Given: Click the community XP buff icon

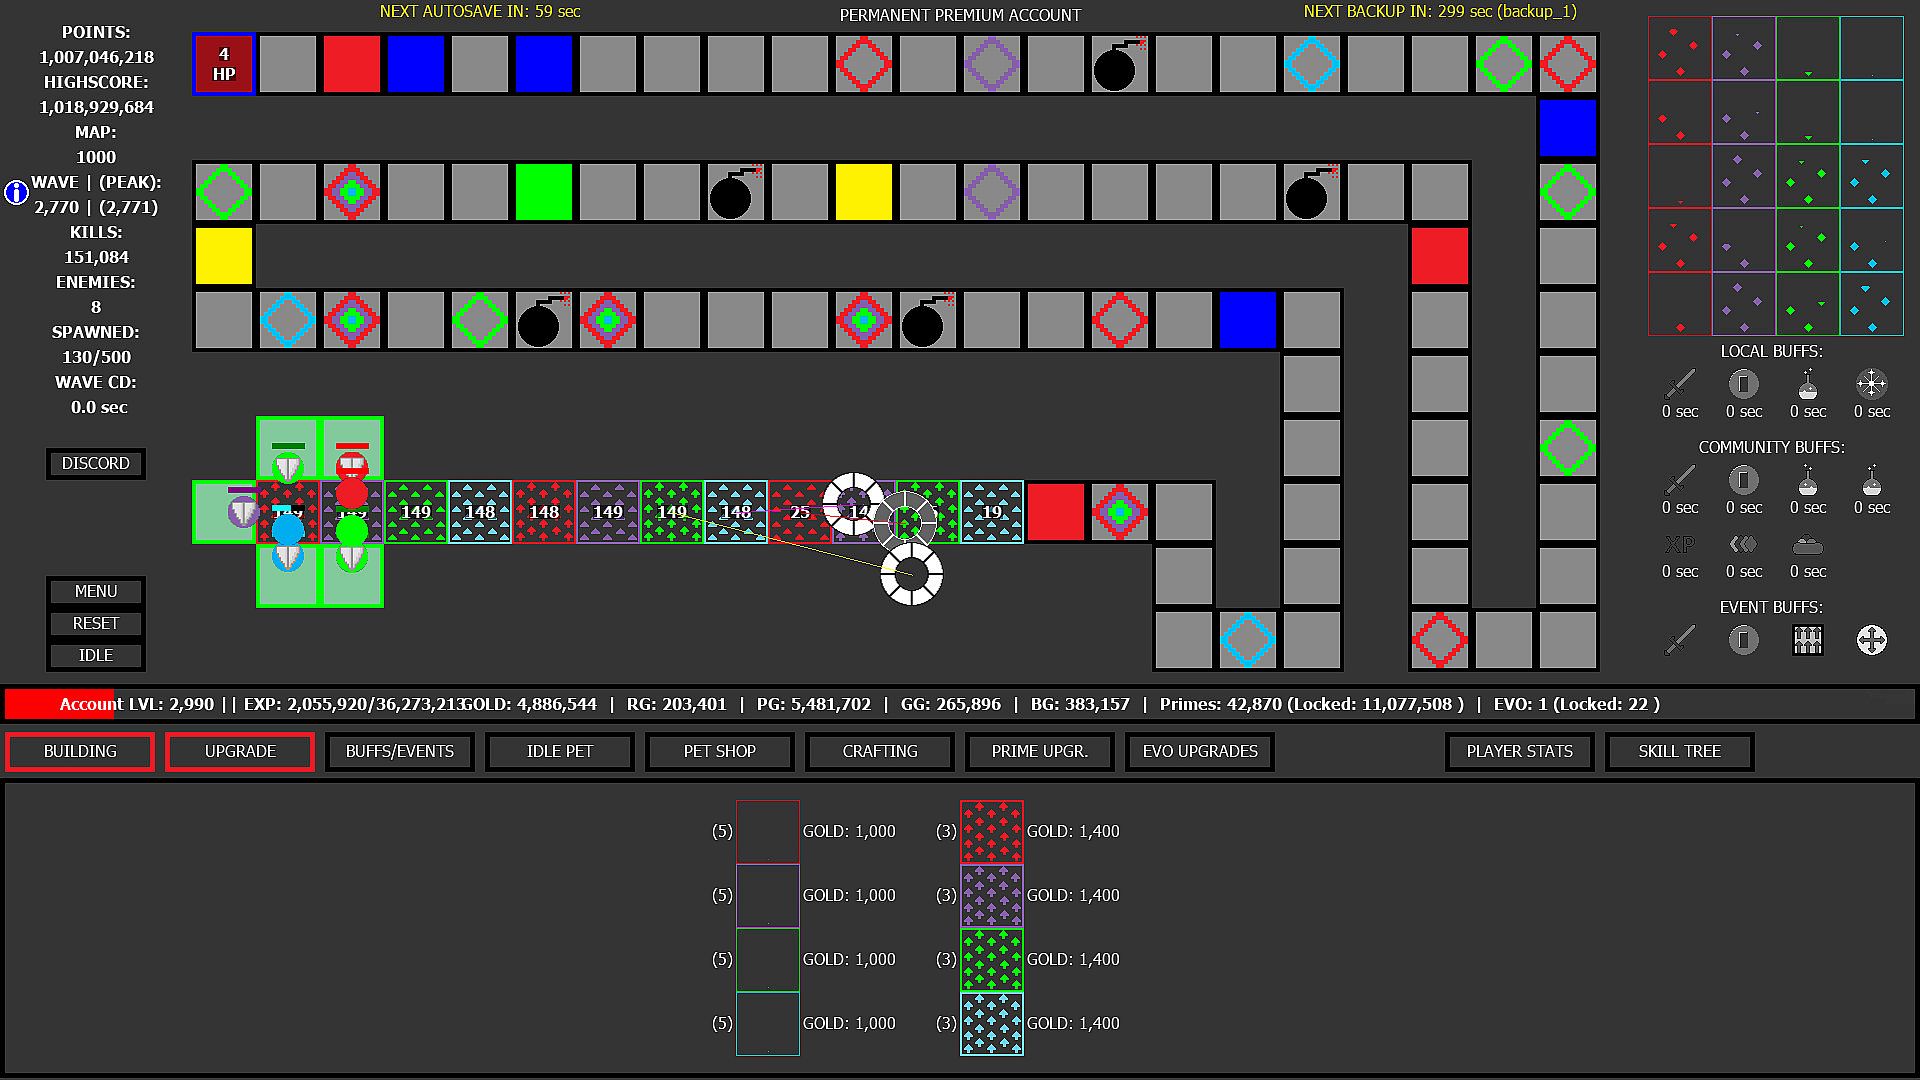Looking at the screenshot, I should click(1680, 545).
